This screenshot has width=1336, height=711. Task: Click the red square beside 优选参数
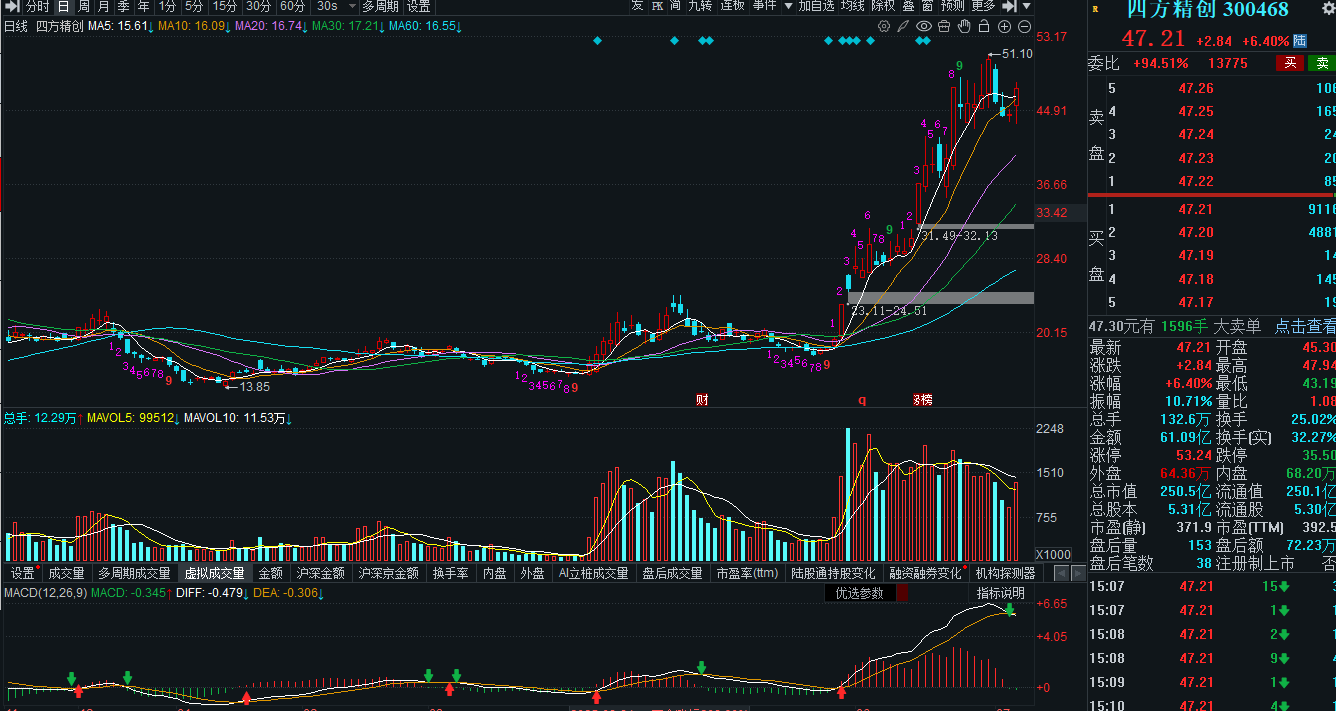point(902,594)
